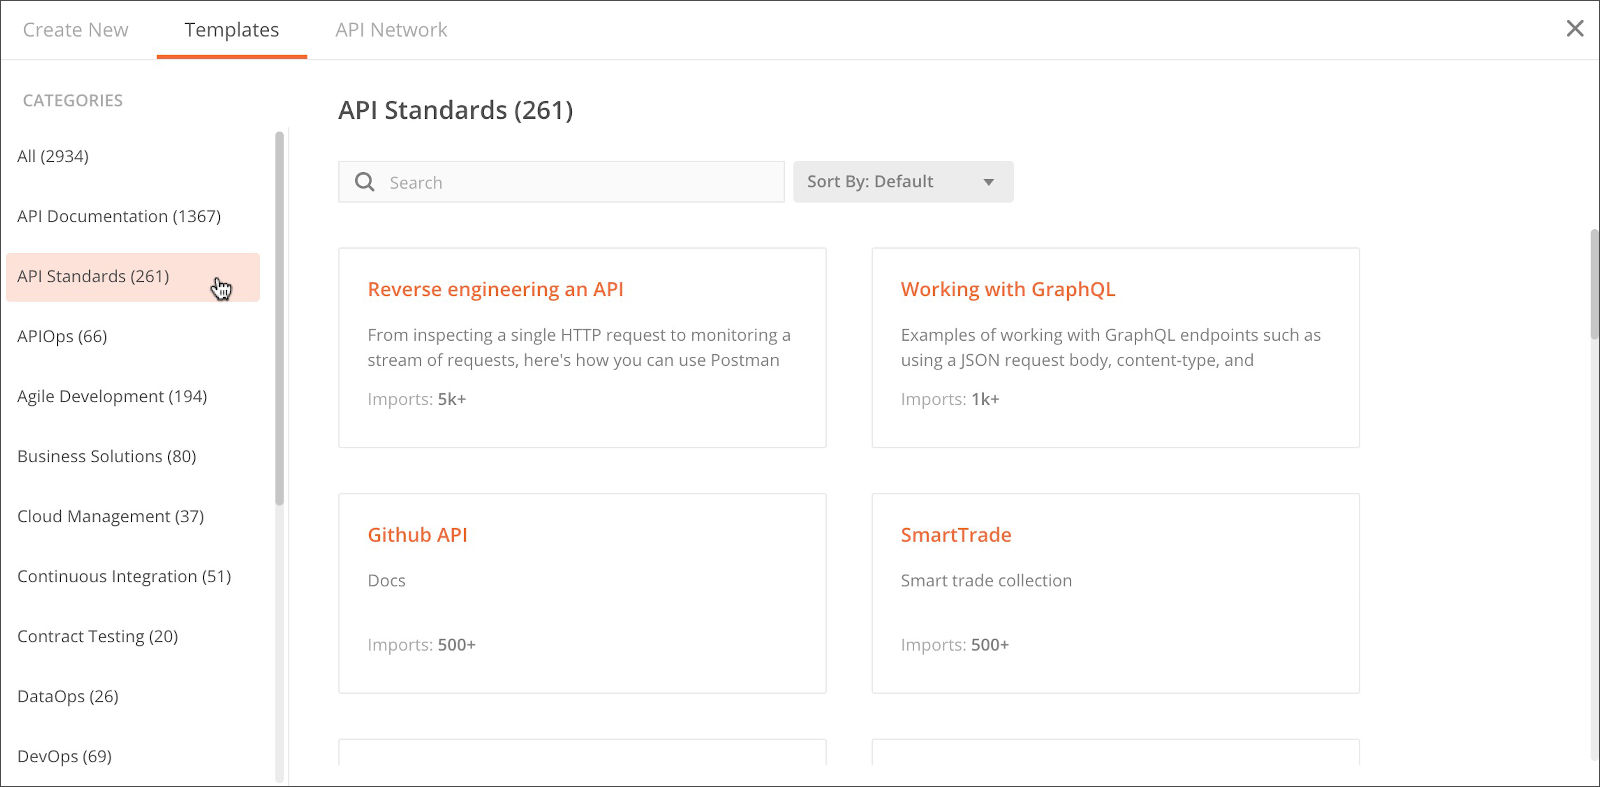Open the Sort By: Default dropdown
Viewport: 1600px width, 787px height.
(x=903, y=182)
